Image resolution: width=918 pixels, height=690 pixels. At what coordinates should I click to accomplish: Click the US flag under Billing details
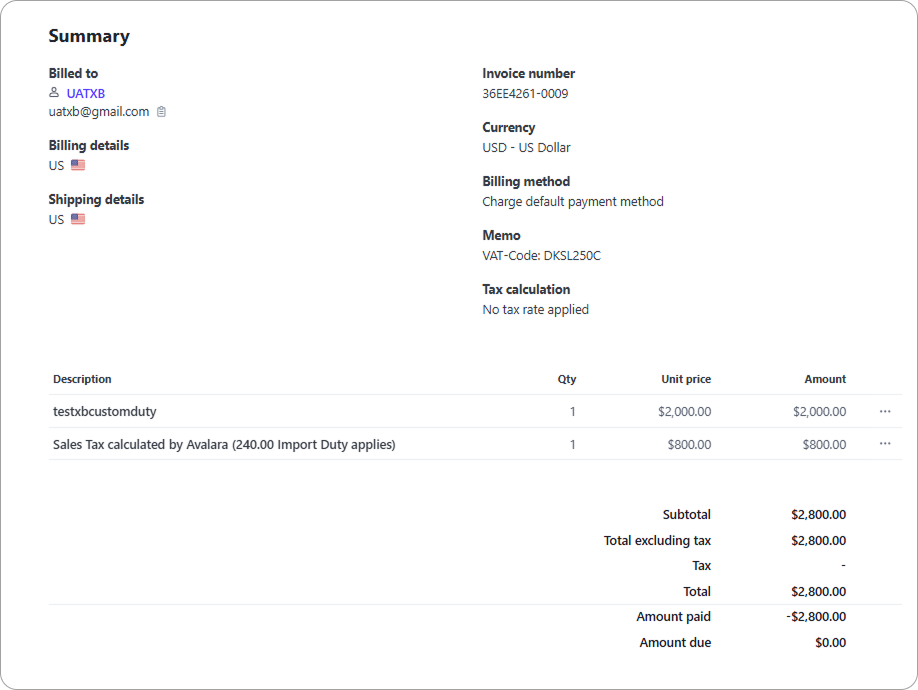(x=76, y=164)
